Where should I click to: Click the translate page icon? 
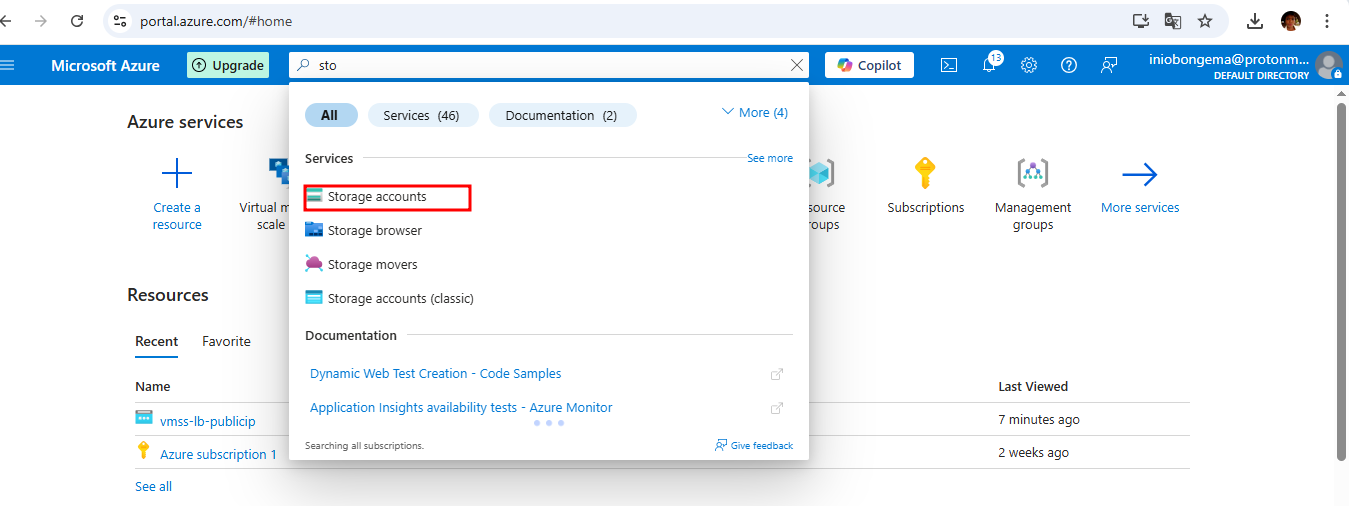coord(1173,21)
